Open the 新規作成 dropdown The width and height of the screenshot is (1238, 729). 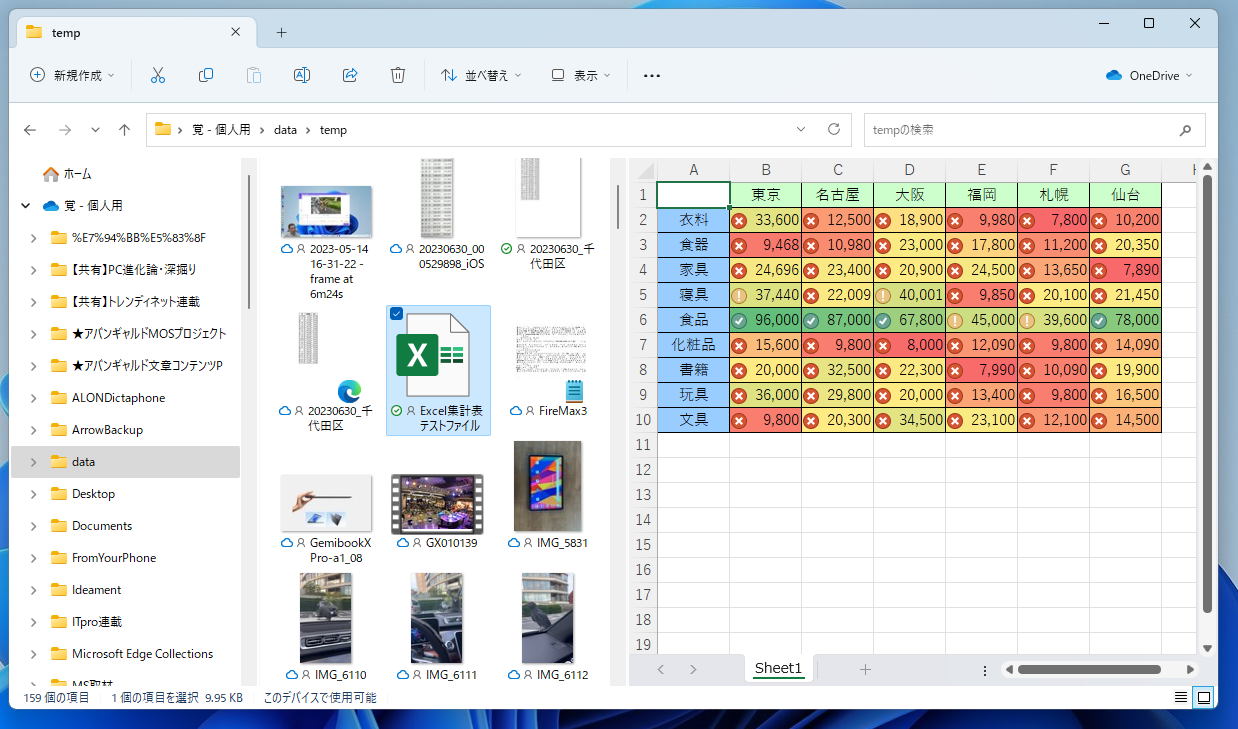(x=72, y=75)
